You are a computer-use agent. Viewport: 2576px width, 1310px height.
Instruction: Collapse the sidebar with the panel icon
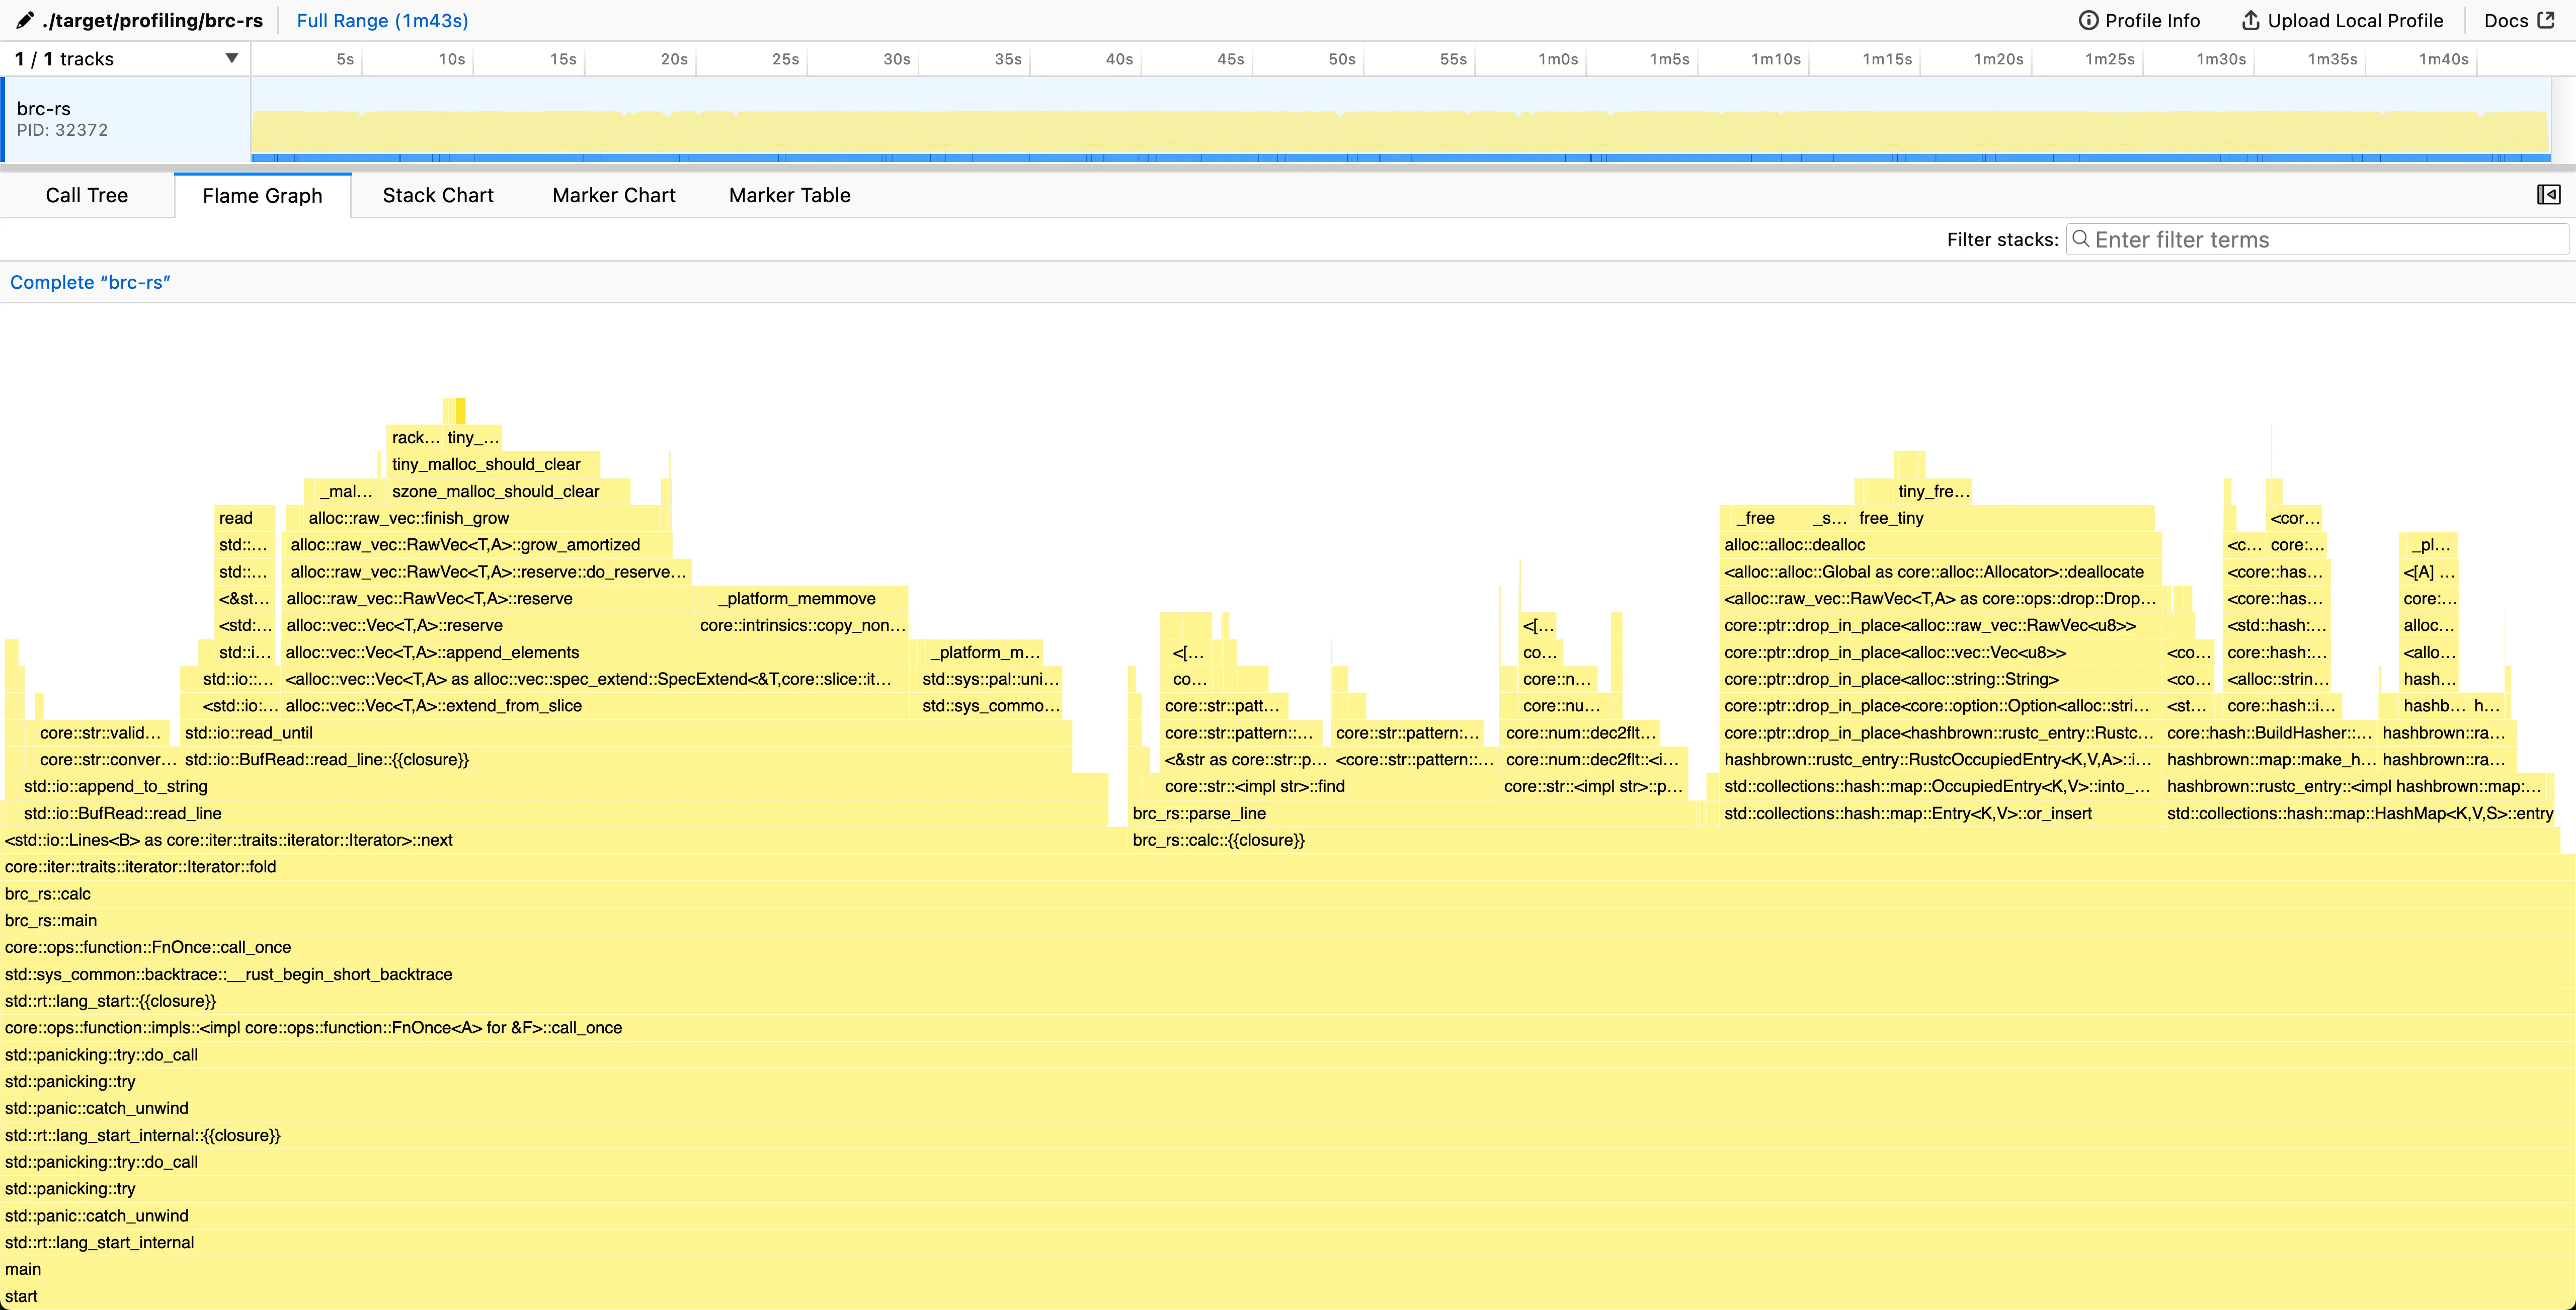[x=2548, y=194]
